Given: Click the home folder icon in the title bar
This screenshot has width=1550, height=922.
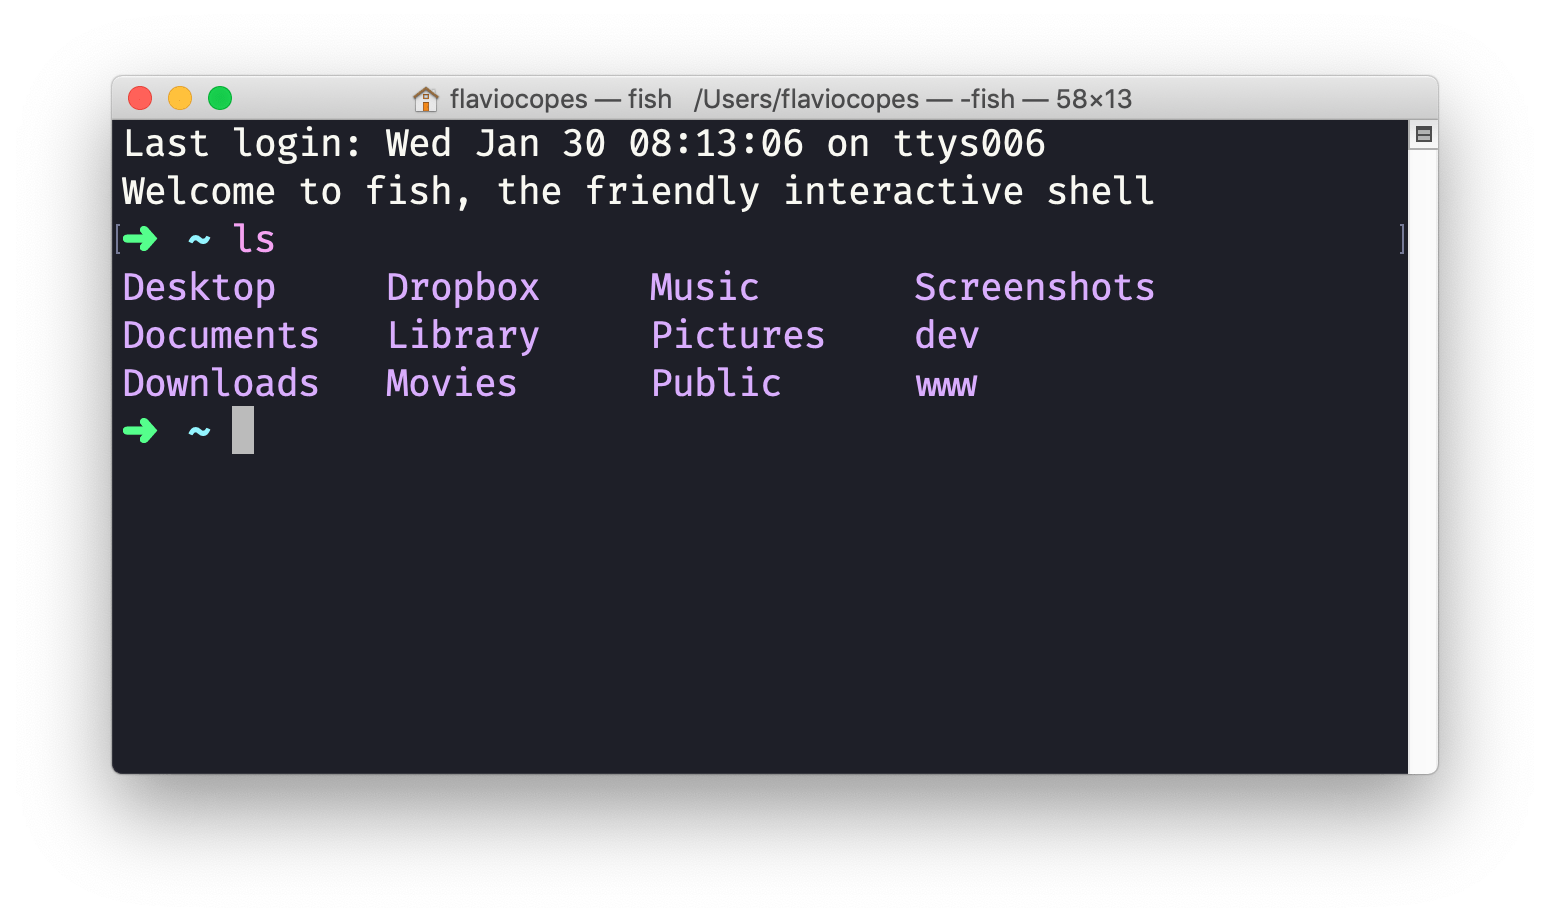Looking at the screenshot, I should pyautogui.click(x=426, y=99).
